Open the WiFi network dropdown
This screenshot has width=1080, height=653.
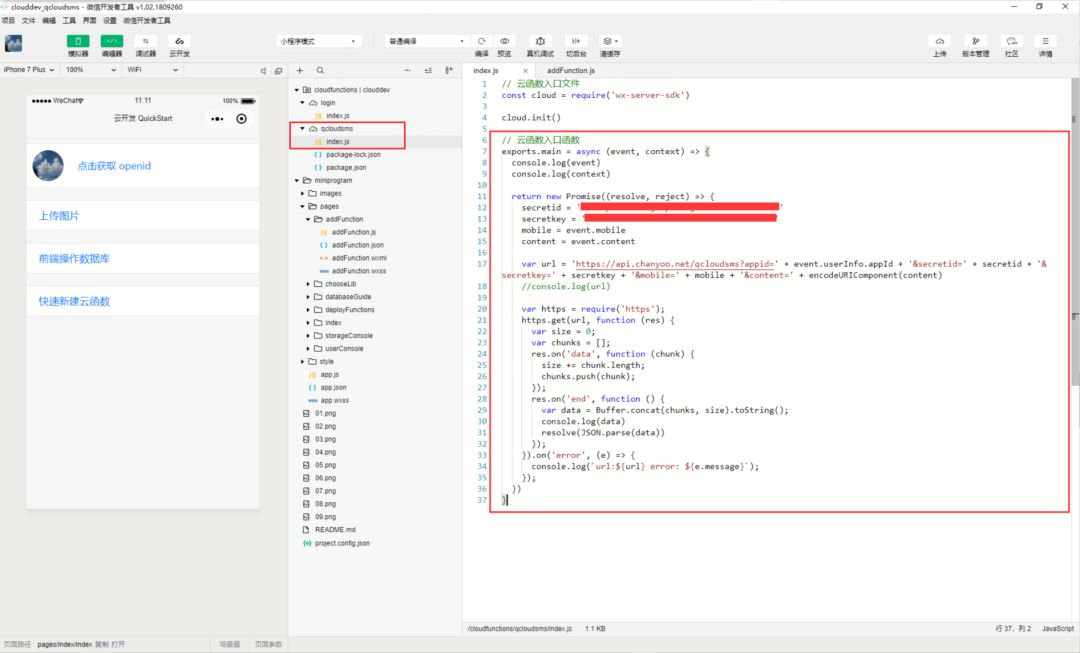tap(152, 70)
